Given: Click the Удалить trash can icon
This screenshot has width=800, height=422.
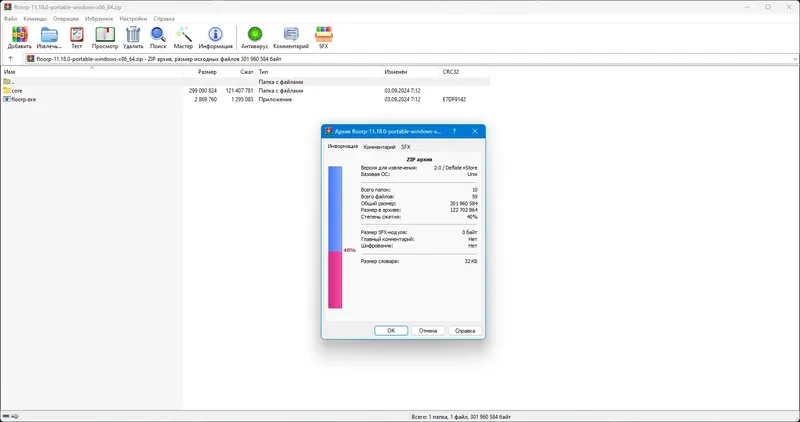Looking at the screenshot, I should click(133, 35).
